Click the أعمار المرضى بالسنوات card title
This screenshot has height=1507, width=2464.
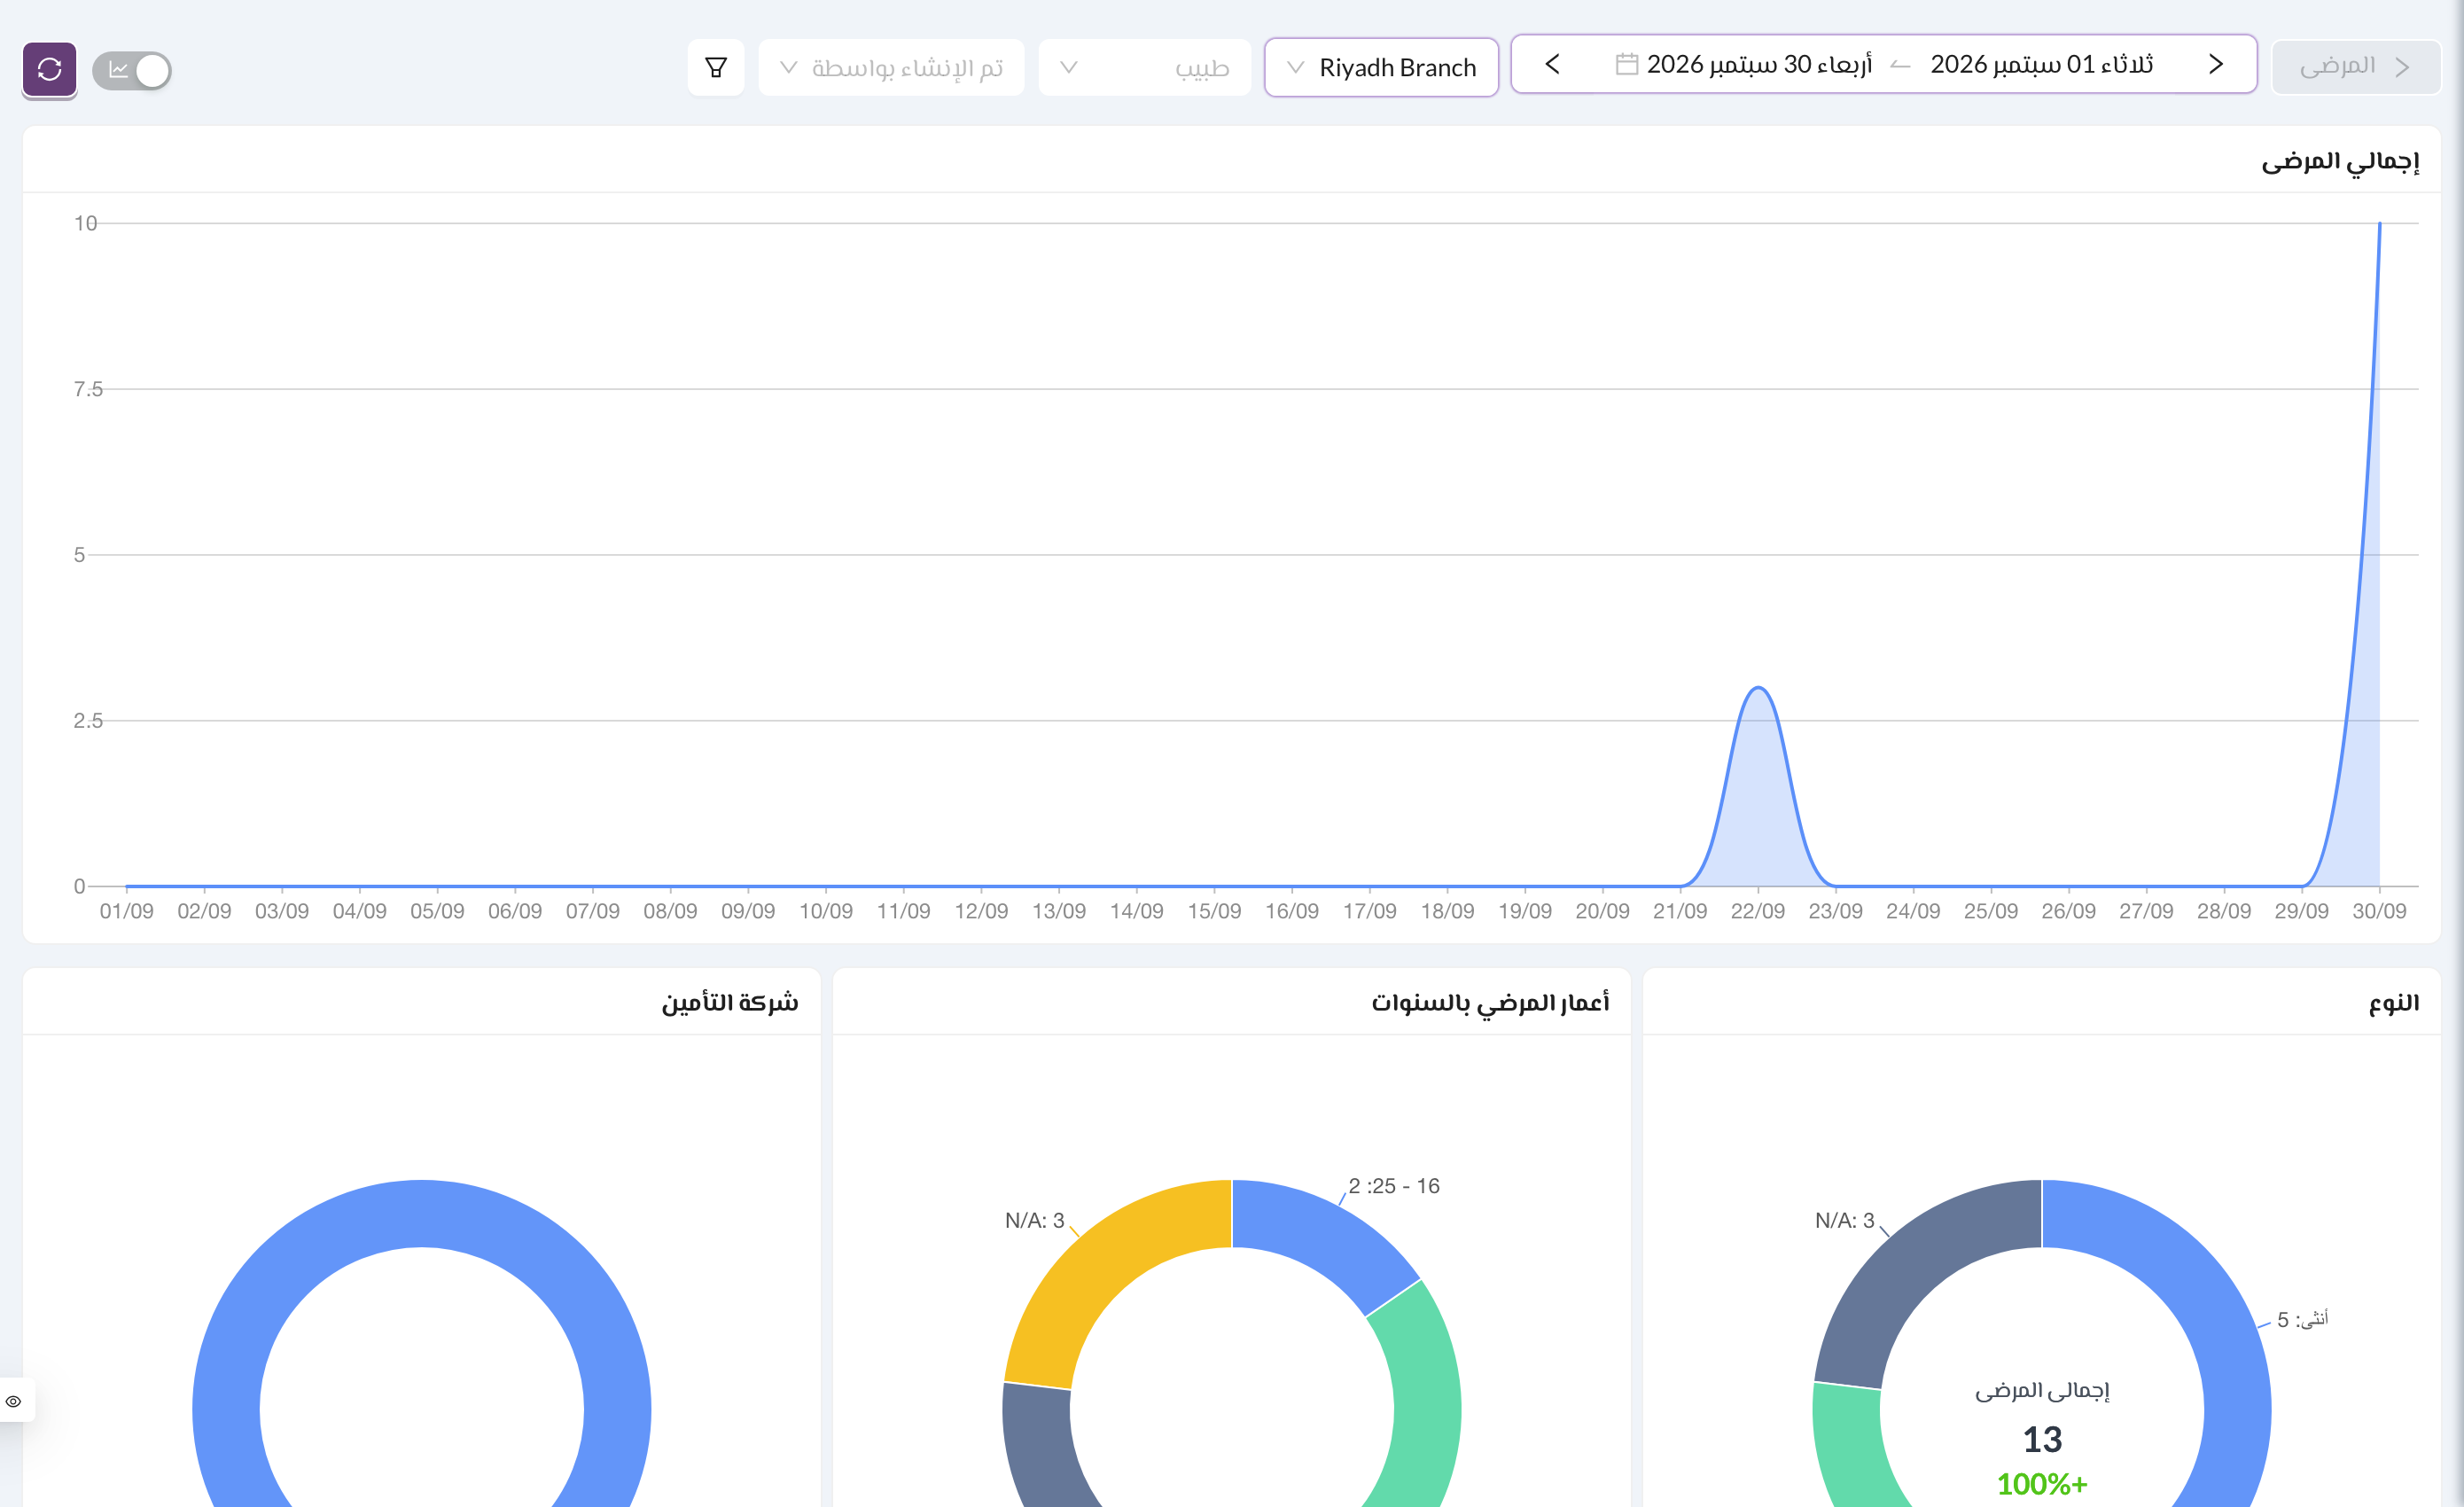click(x=1490, y=1003)
